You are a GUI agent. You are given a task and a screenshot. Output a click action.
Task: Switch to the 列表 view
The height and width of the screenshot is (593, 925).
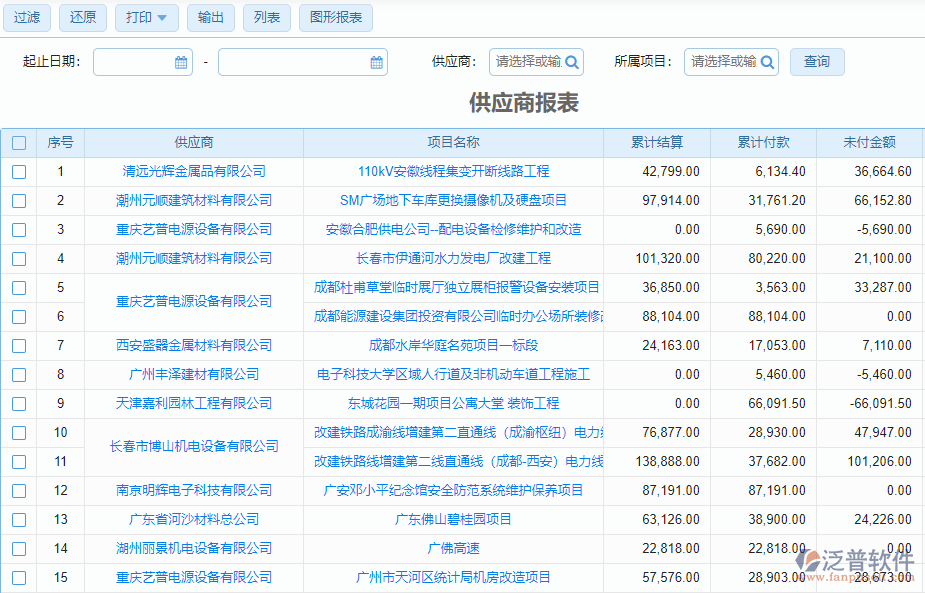[266, 17]
